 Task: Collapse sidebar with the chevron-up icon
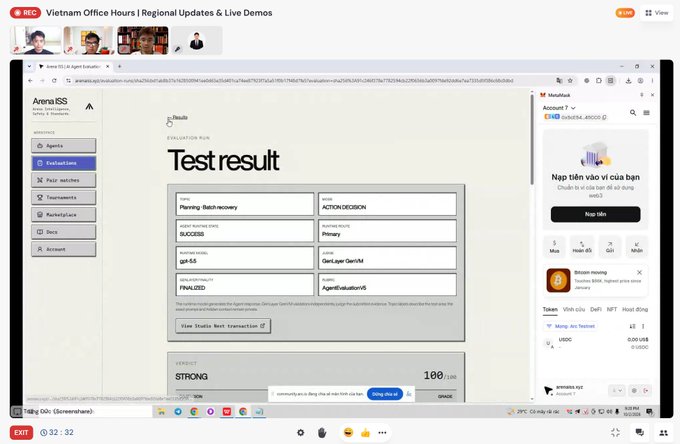tap(89, 106)
